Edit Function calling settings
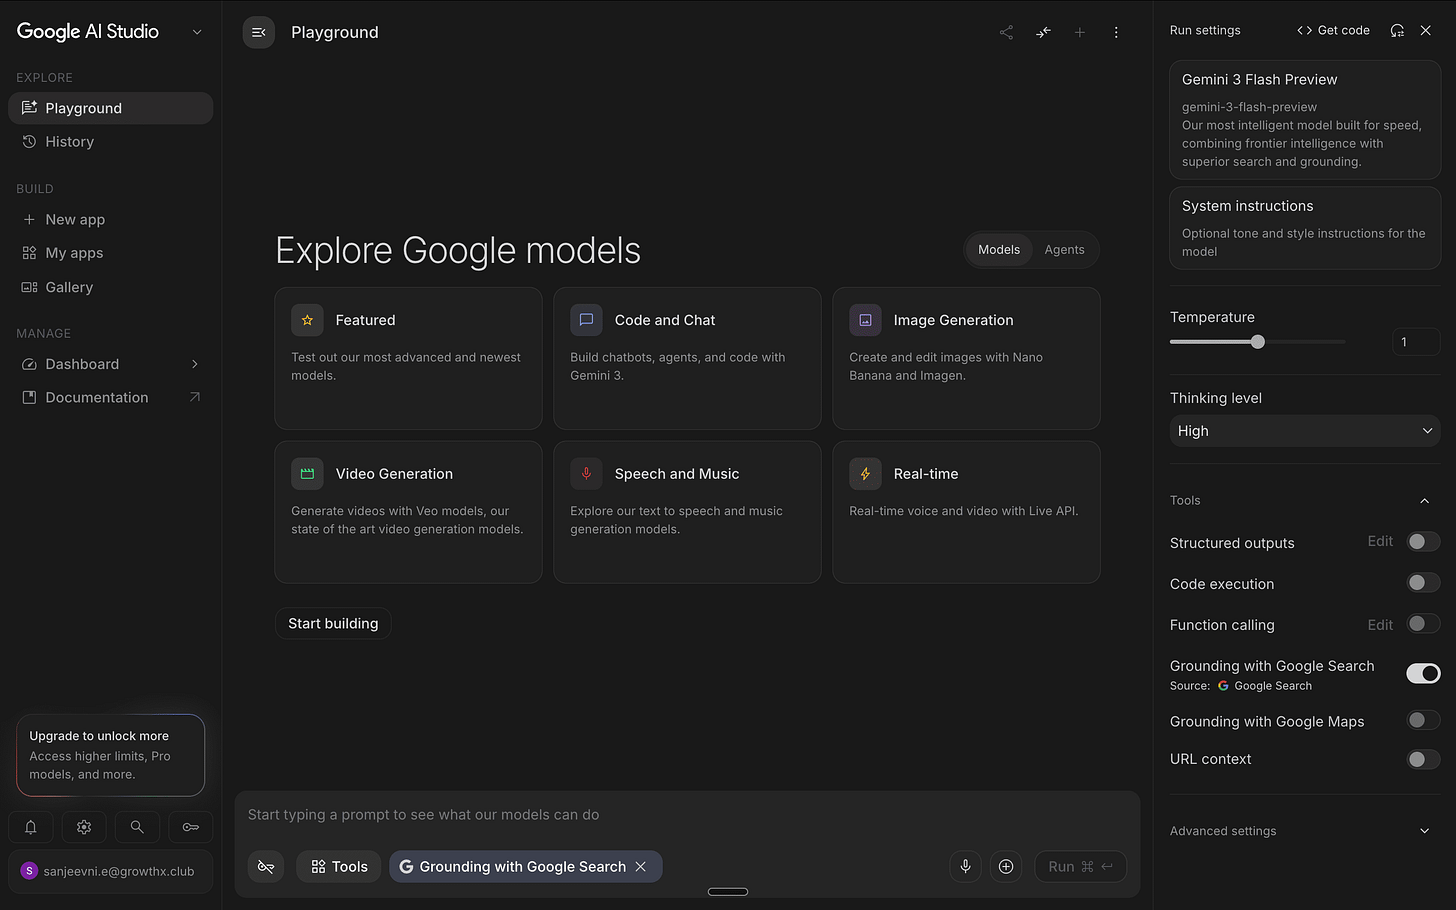1456x910 pixels. pos(1380,625)
